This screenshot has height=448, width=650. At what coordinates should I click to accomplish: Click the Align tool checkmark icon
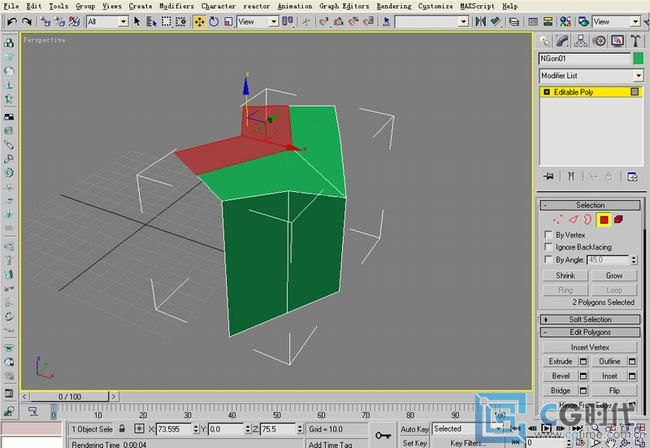495,21
